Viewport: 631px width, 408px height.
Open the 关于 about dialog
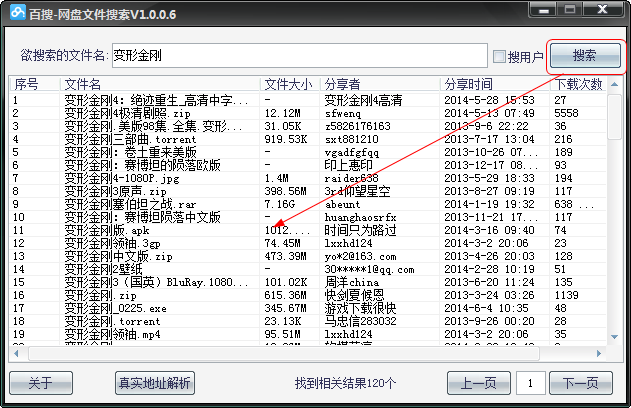pyautogui.click(x=40, y=383)
